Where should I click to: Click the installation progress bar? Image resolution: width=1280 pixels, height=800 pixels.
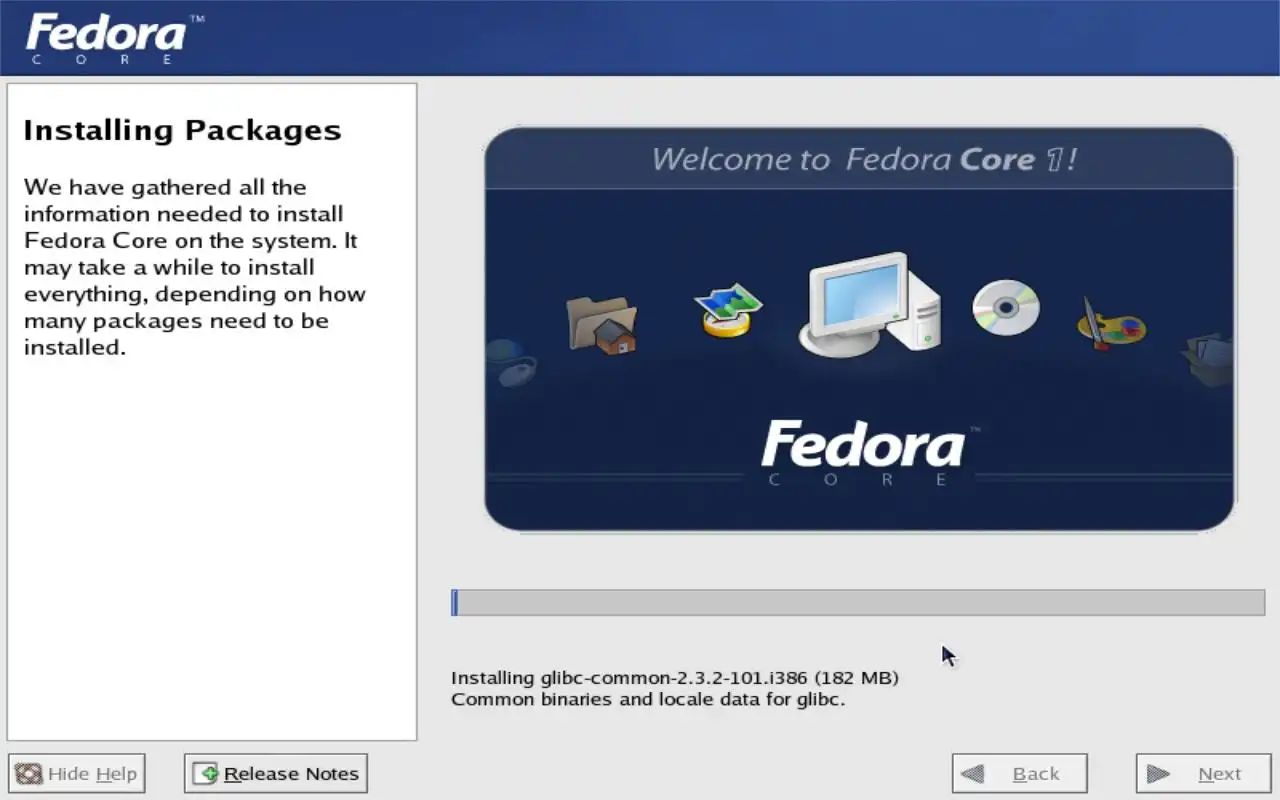pos(858,602)
